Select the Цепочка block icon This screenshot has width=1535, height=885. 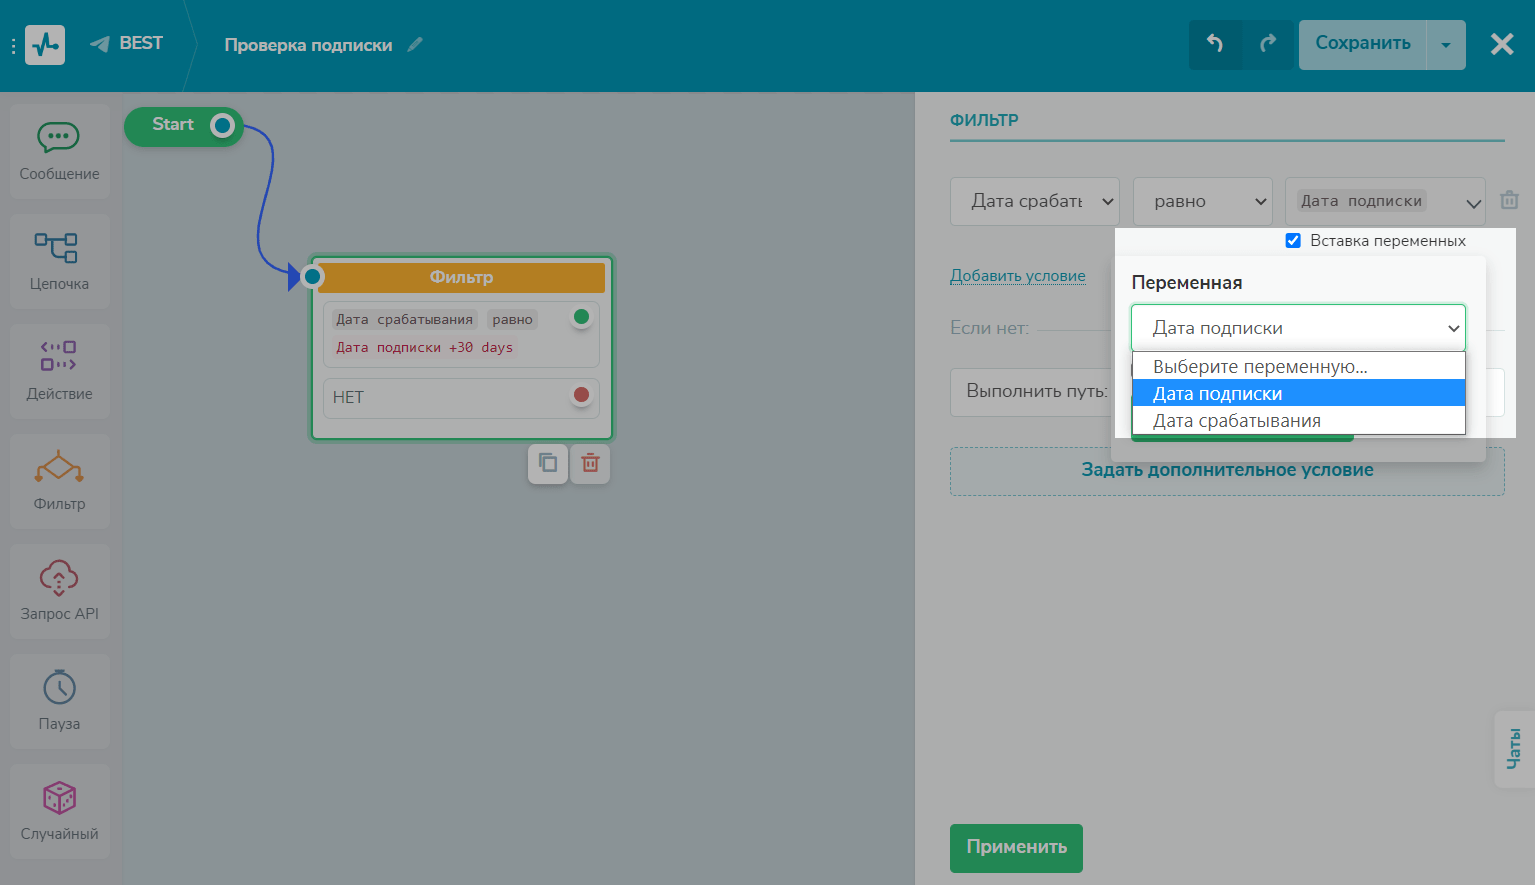(59, 261)
